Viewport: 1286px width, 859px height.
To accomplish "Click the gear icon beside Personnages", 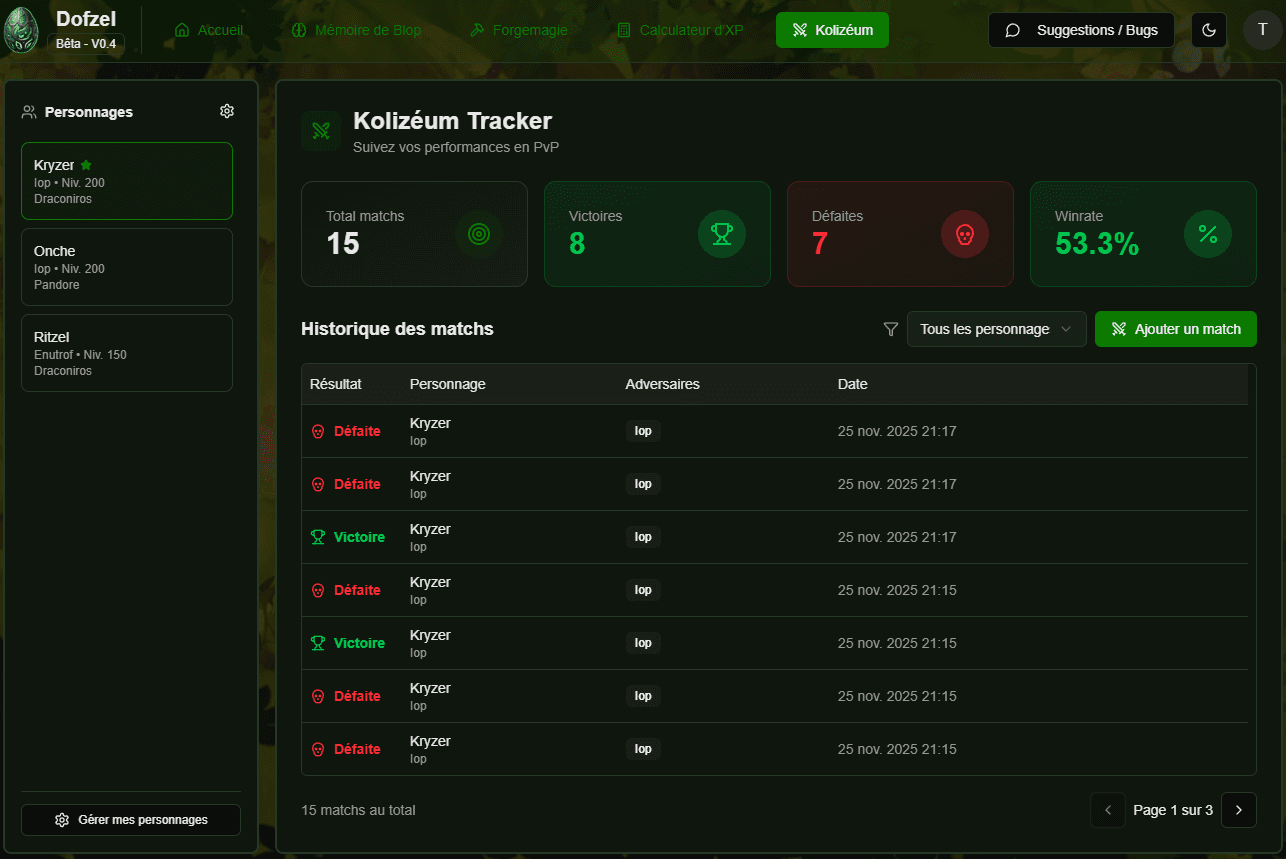I will click(x=227, y=111).
